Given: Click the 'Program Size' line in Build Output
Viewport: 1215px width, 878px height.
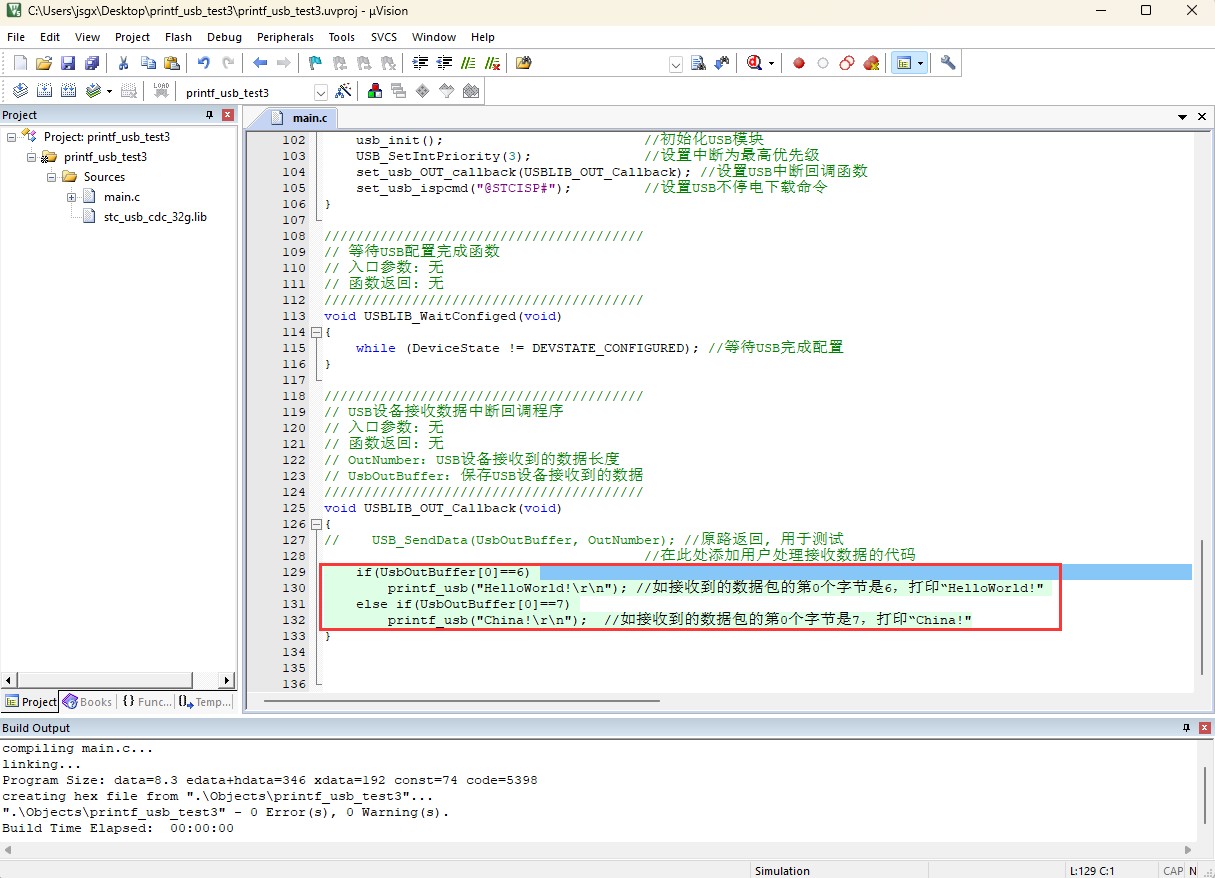Looking at the screenshot, I should [x=270, y=780].
